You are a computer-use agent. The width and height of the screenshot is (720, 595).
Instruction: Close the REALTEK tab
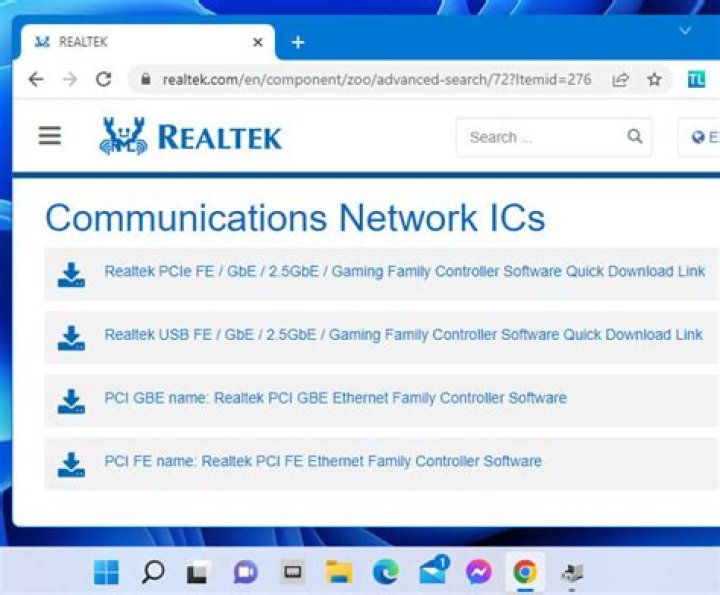258,42
